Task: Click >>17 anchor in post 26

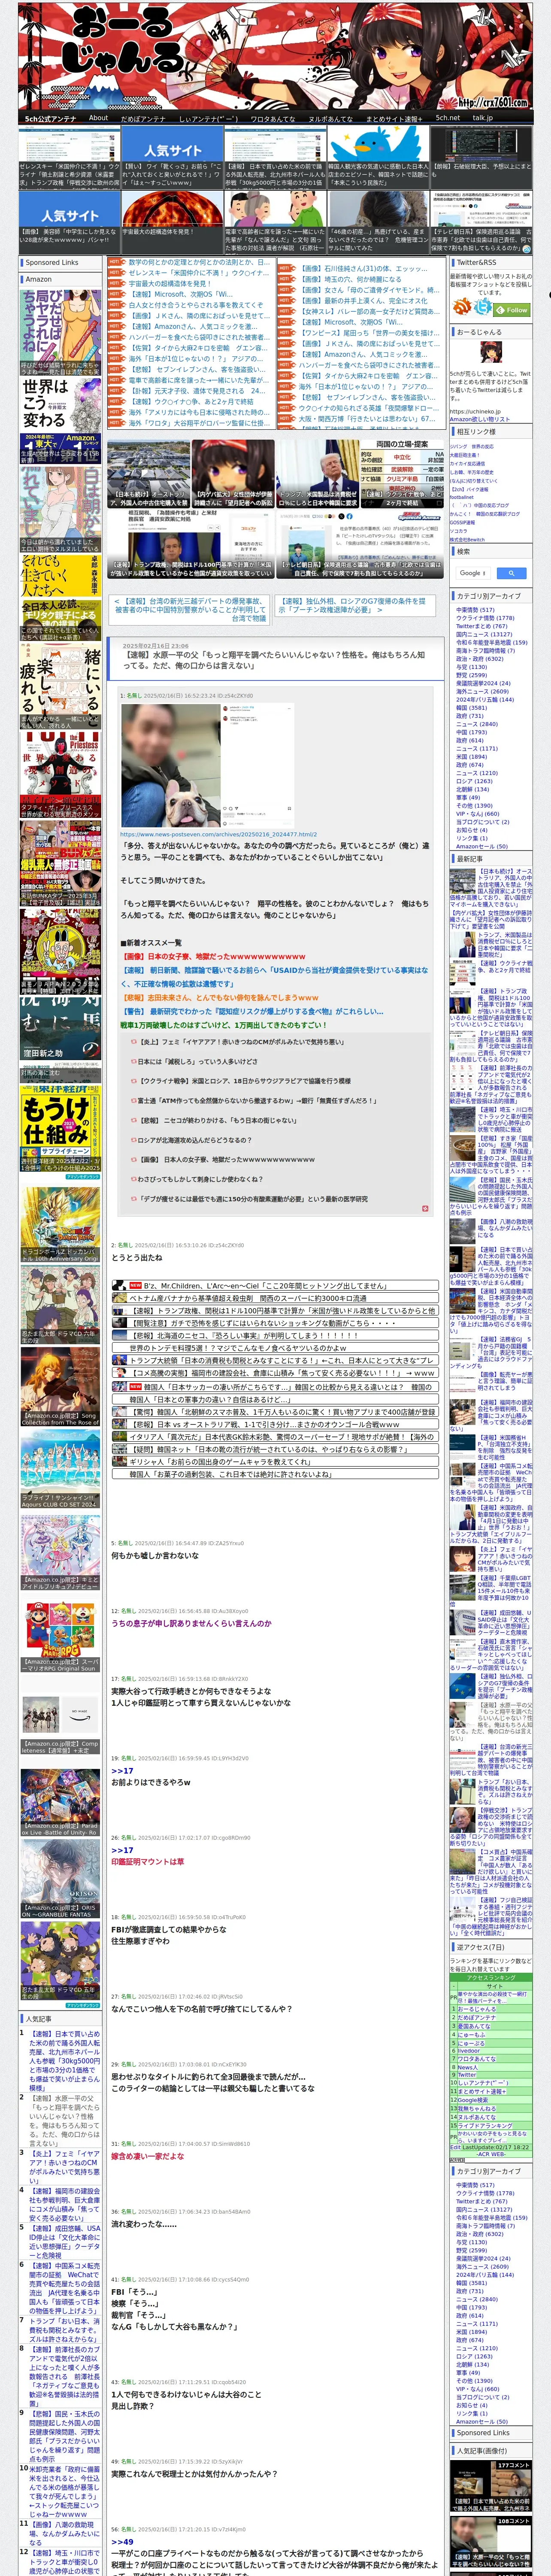Action: pyautogui.click(x=121, y=1849)
